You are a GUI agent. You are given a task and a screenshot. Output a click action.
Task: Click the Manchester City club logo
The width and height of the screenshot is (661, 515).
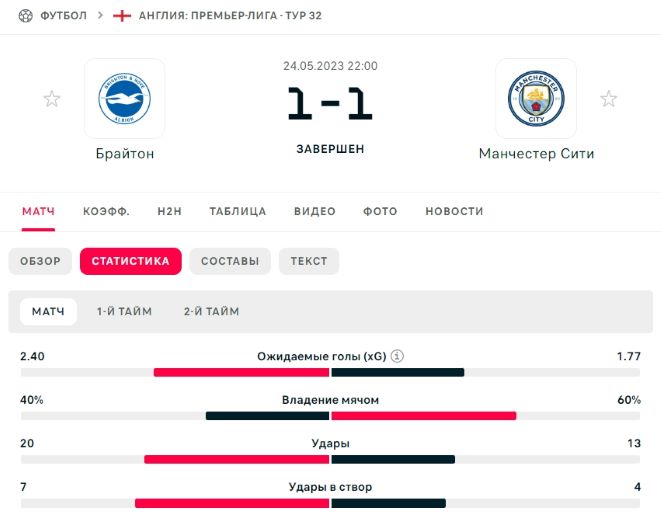(x=536, y=98)
